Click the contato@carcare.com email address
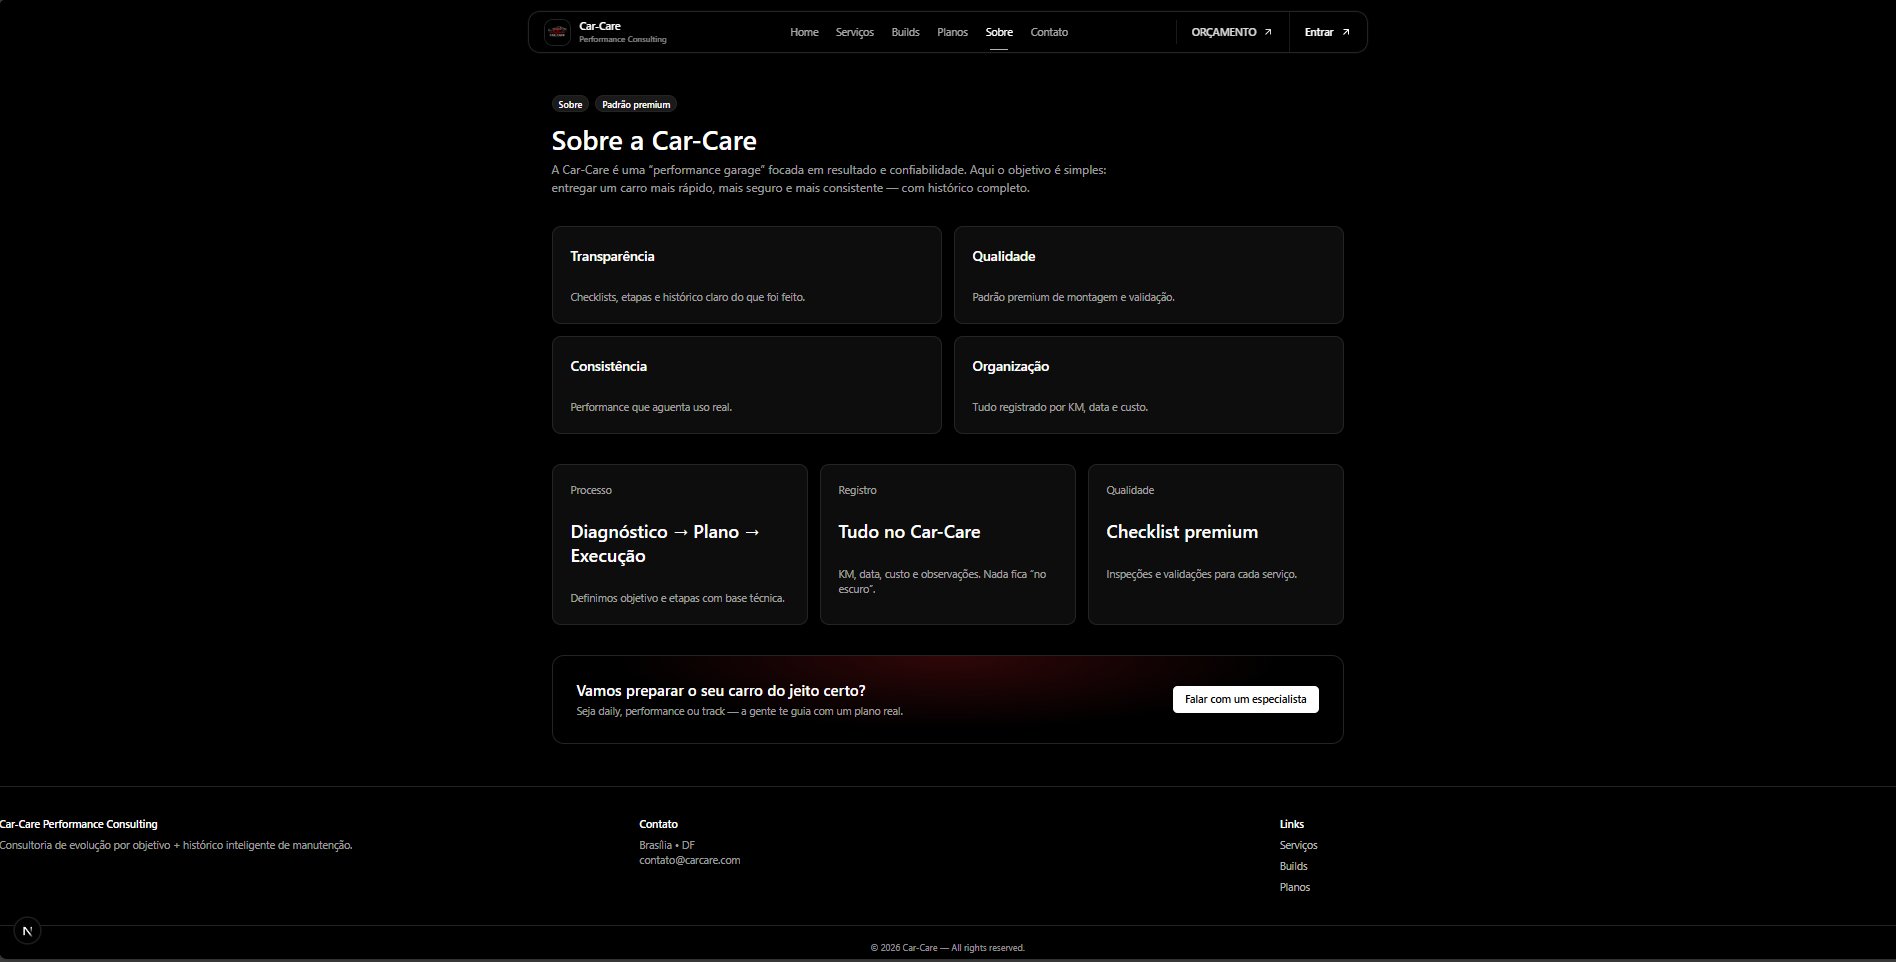 click(690, 860)
